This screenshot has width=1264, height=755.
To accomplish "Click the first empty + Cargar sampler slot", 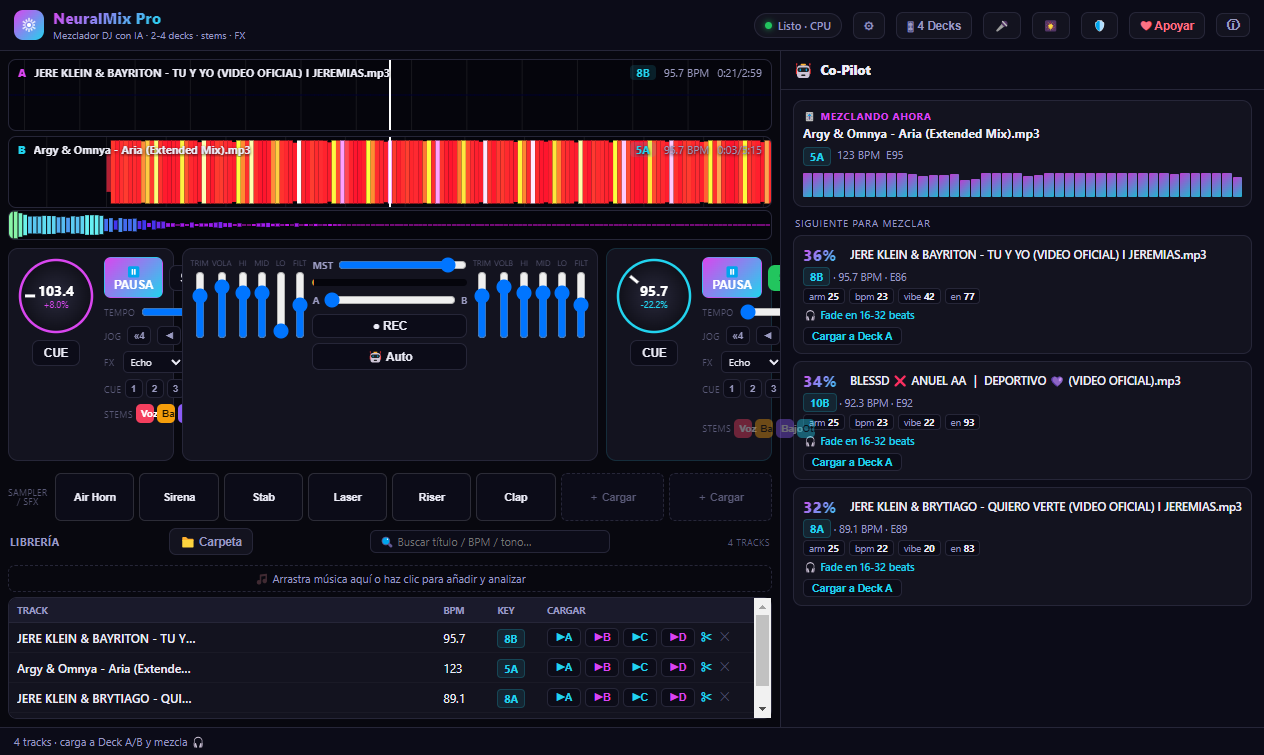I will (612, 497).
